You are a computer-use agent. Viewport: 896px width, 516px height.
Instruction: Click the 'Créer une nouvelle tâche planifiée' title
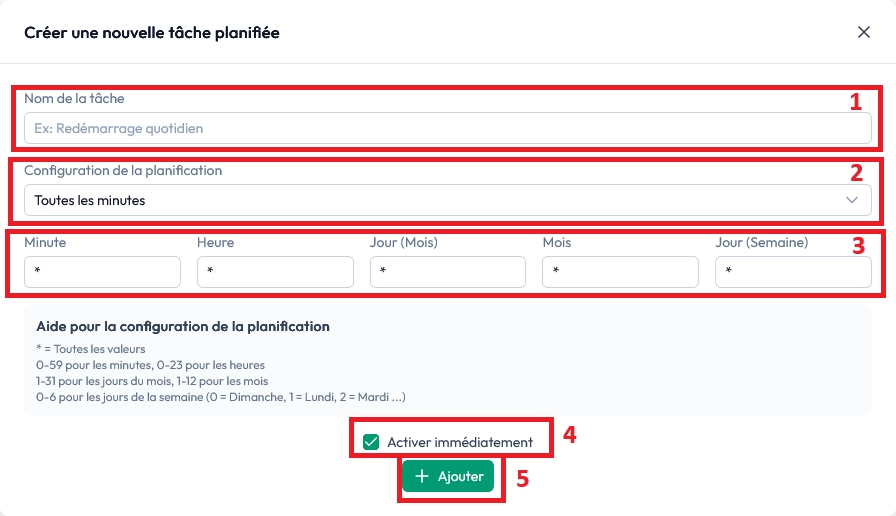pyautogui.click(x=152, y=33)
